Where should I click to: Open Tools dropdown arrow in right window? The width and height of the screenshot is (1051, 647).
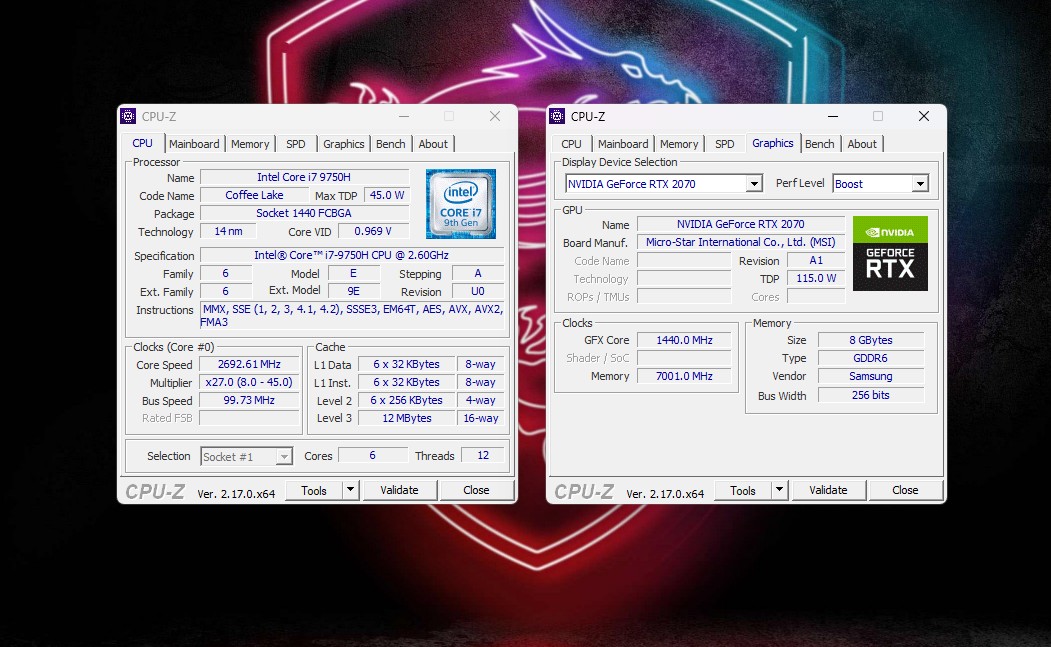[x=779, y=490]
